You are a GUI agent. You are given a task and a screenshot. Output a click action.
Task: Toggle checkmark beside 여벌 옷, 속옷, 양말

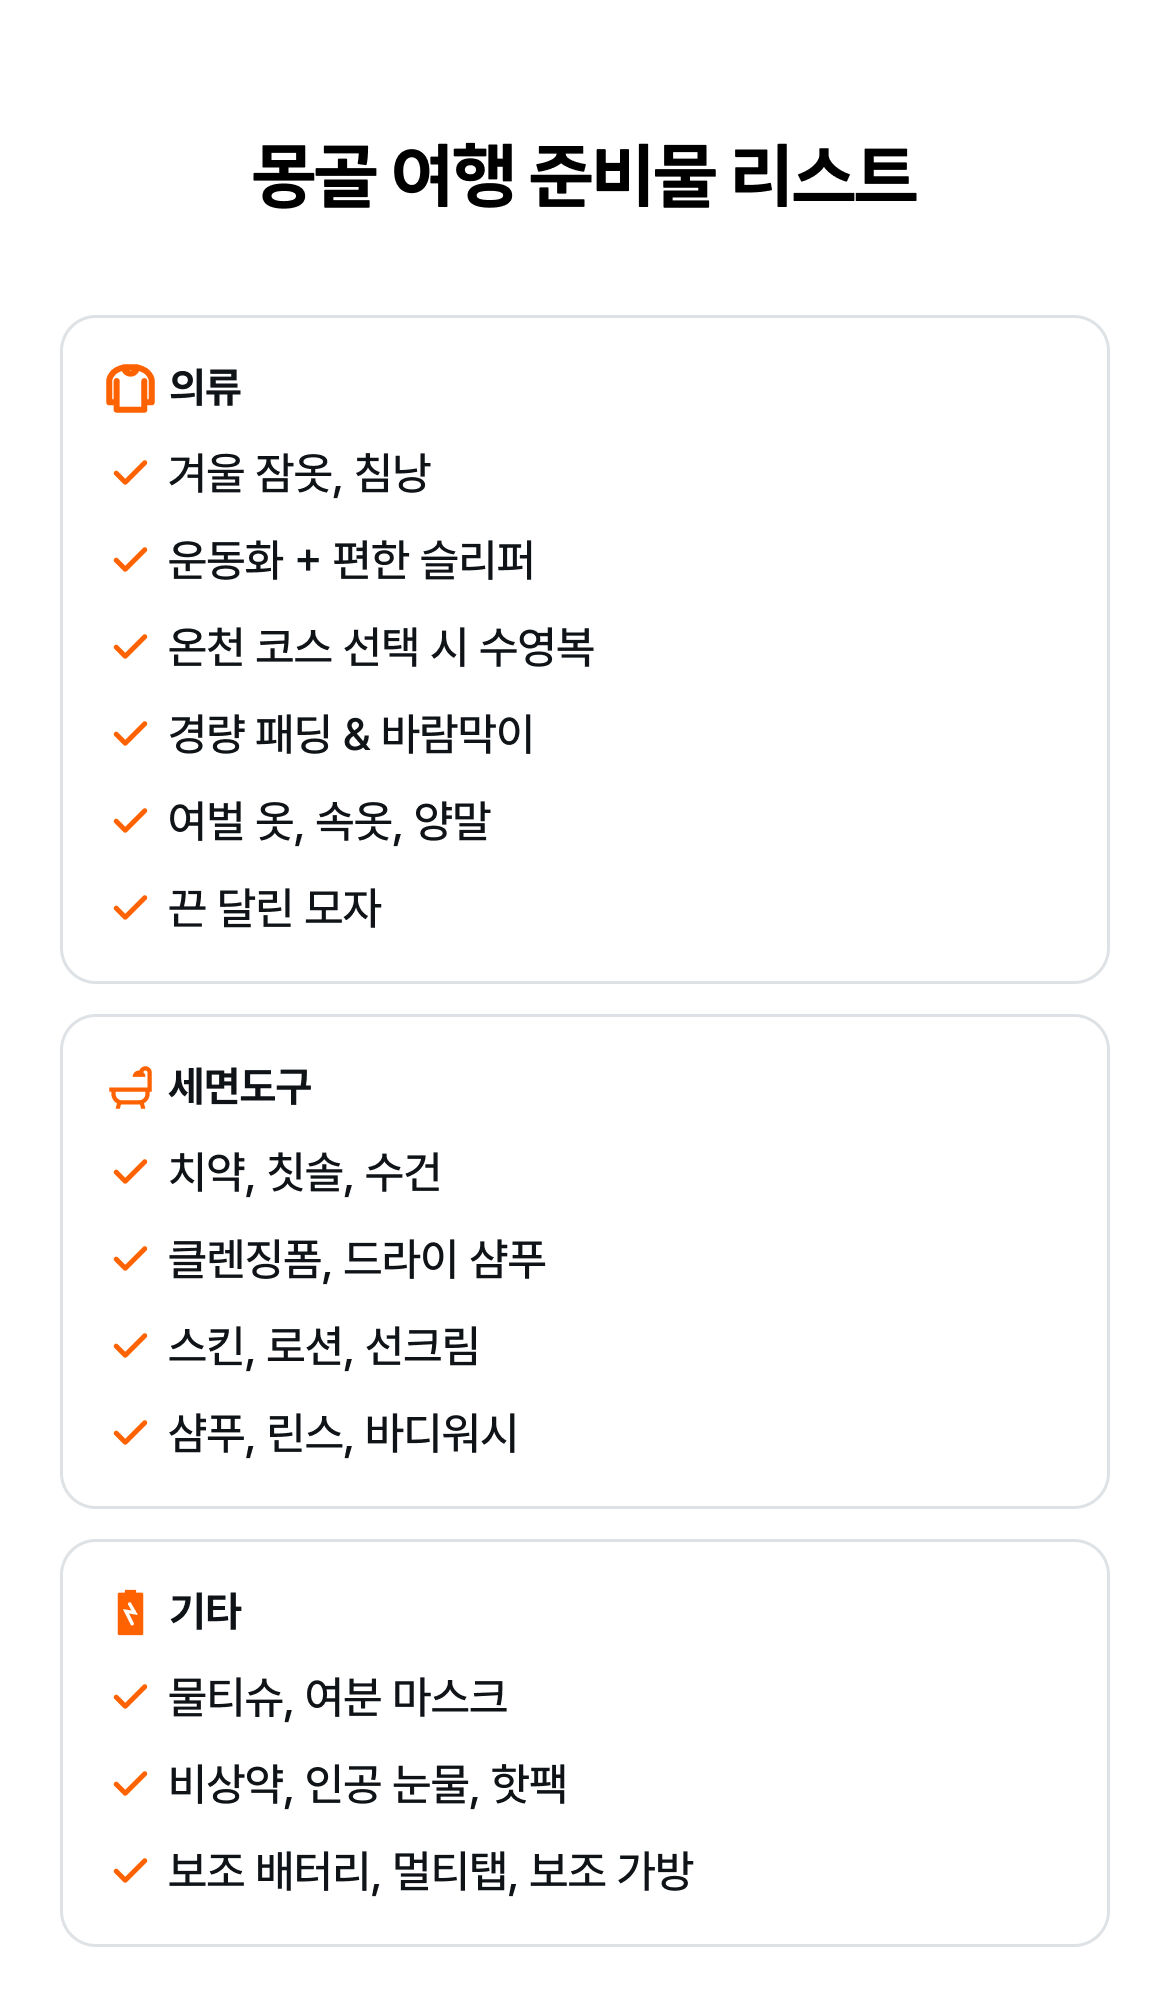[130, 821]
